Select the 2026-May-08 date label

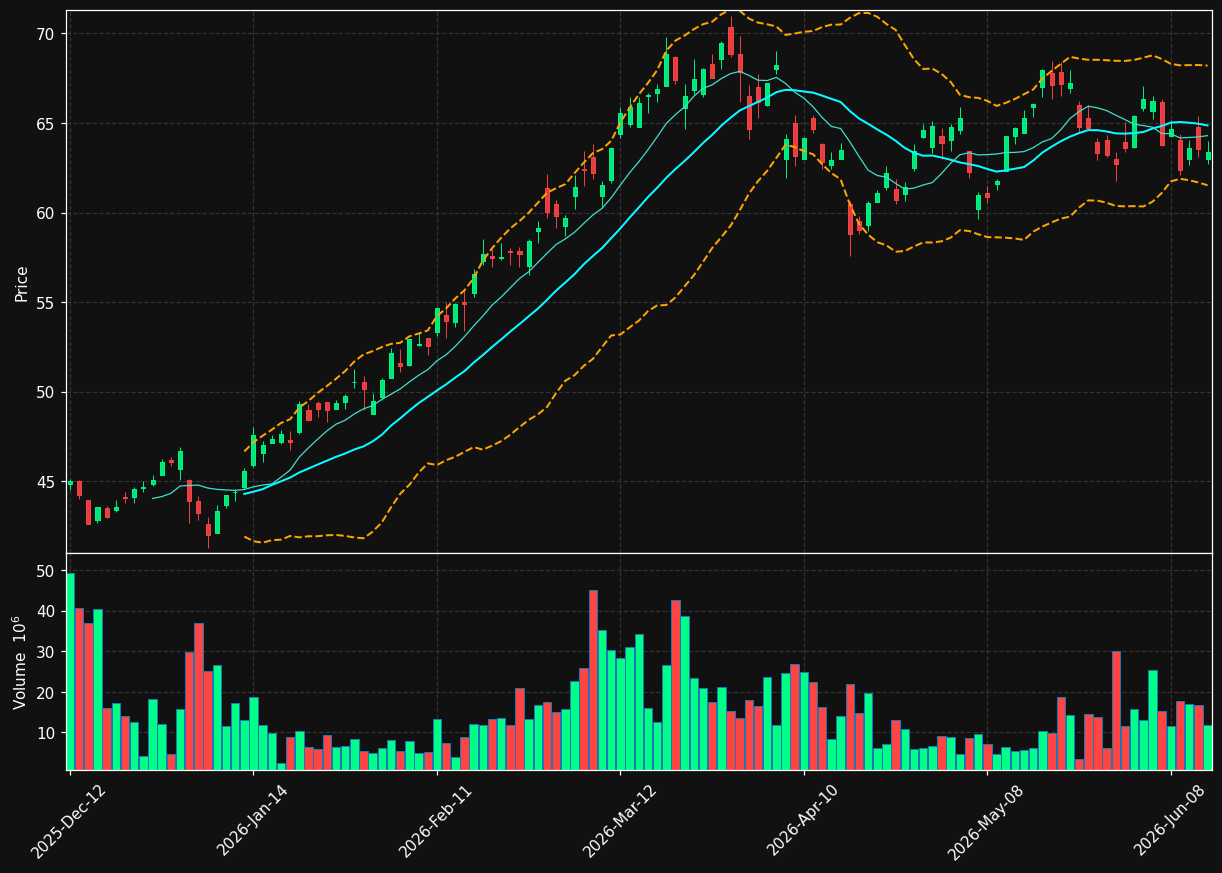pos(986,822)
